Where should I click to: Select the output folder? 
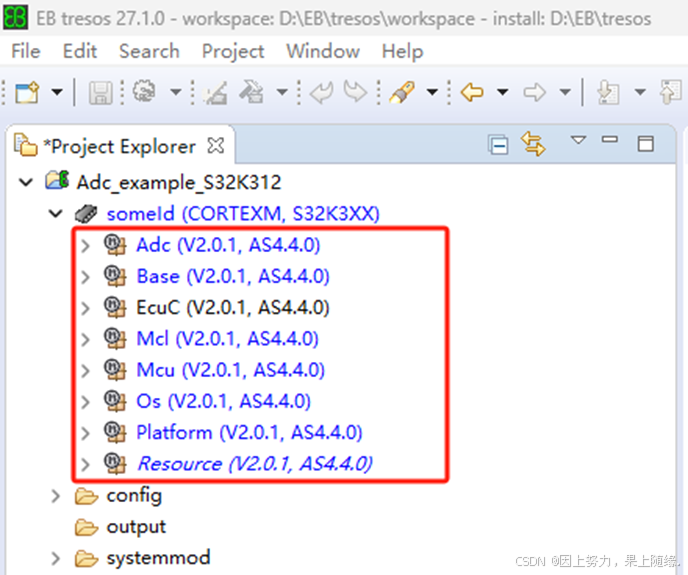coord(136,527)
